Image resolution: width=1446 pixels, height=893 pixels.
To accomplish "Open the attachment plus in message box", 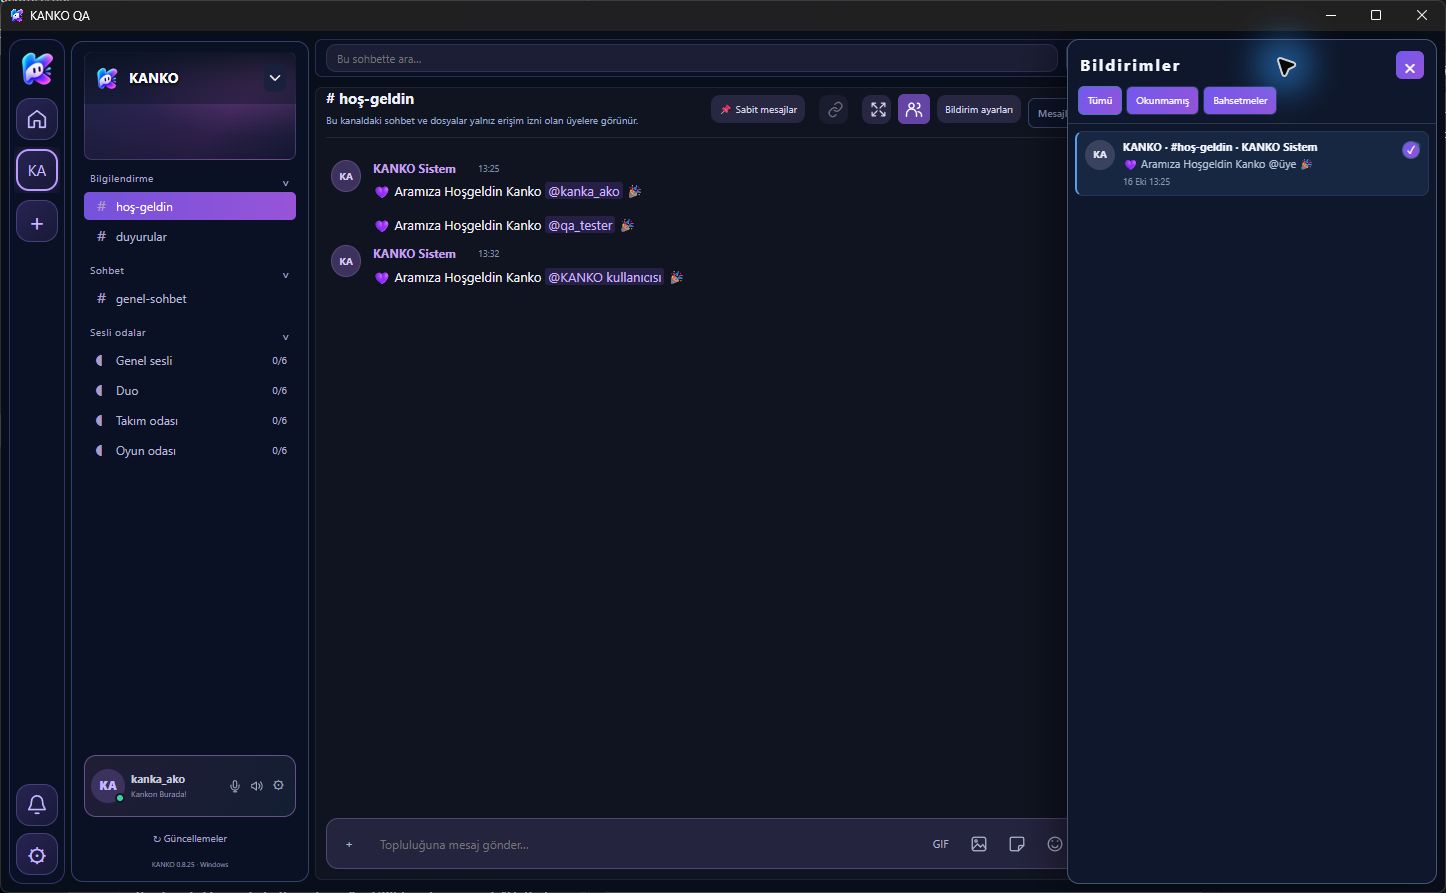I will [349, 845].
